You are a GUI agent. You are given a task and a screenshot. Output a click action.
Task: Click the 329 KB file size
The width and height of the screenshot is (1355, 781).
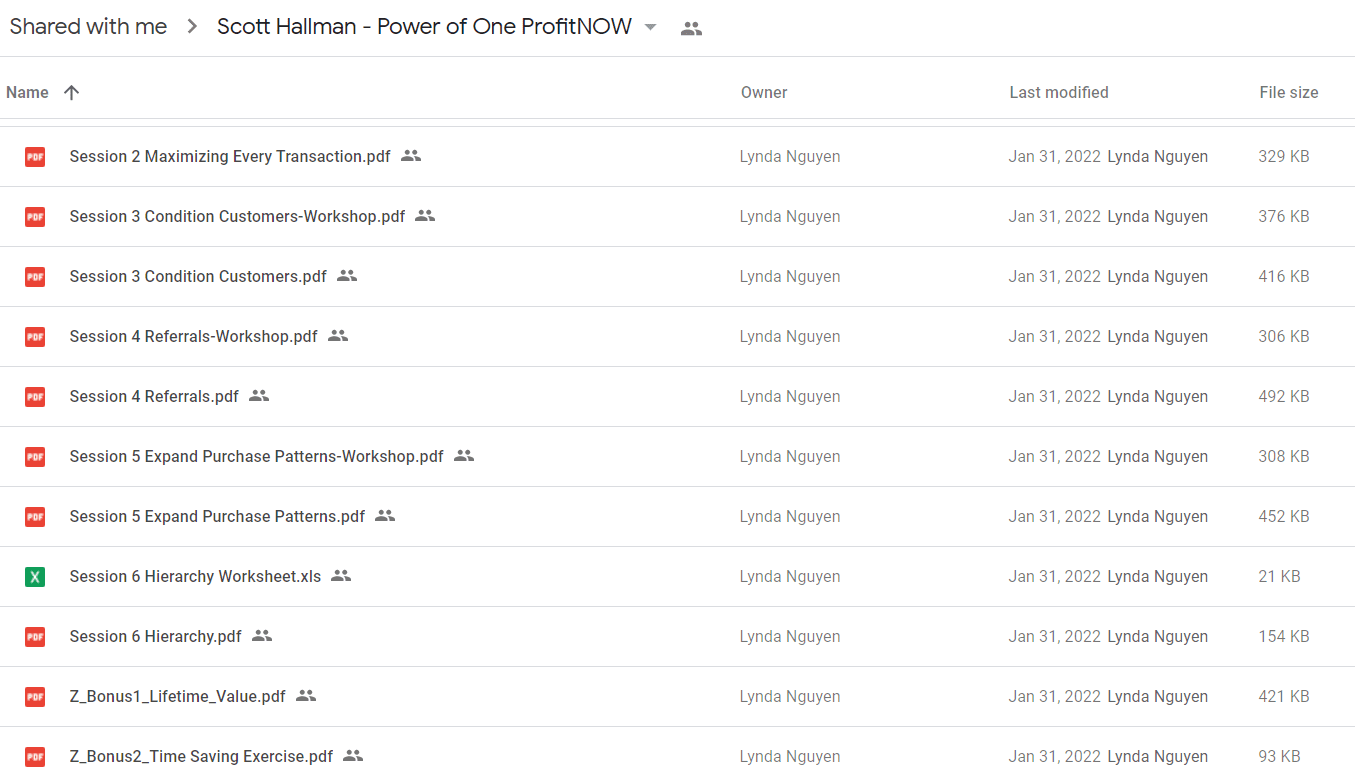pyautogui.click(x=1284, y=156)
